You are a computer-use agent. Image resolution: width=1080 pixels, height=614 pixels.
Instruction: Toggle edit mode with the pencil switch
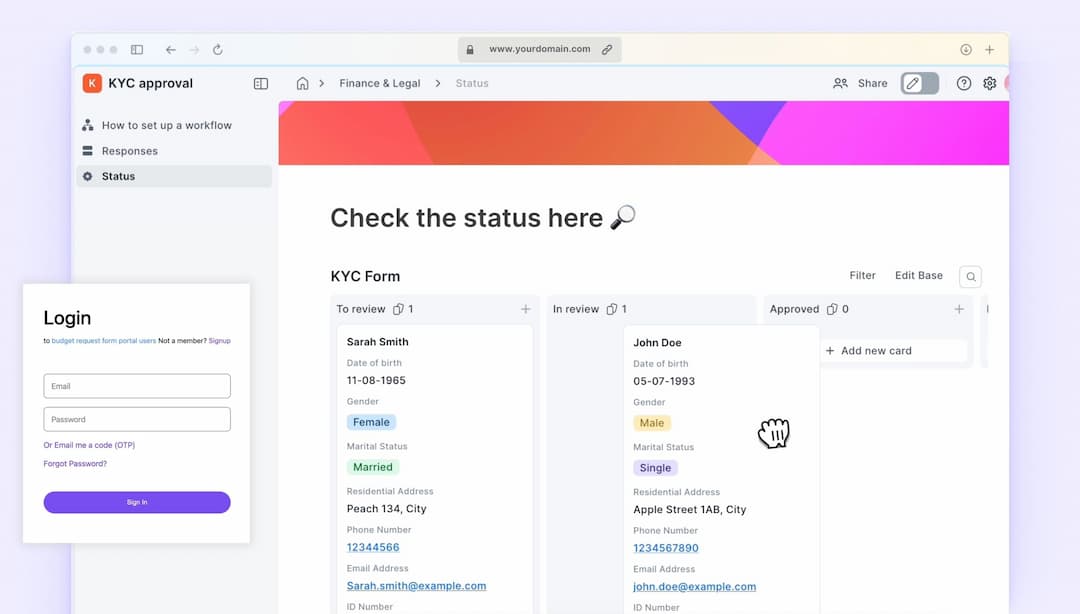pyautogui.click(x=919, y=83)
